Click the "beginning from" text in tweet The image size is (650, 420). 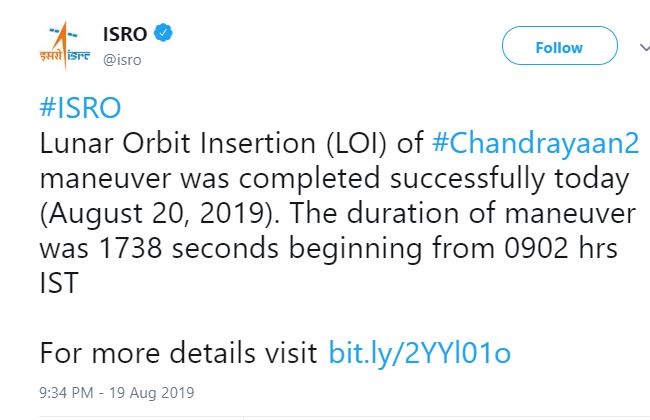(x=391, y=249)
